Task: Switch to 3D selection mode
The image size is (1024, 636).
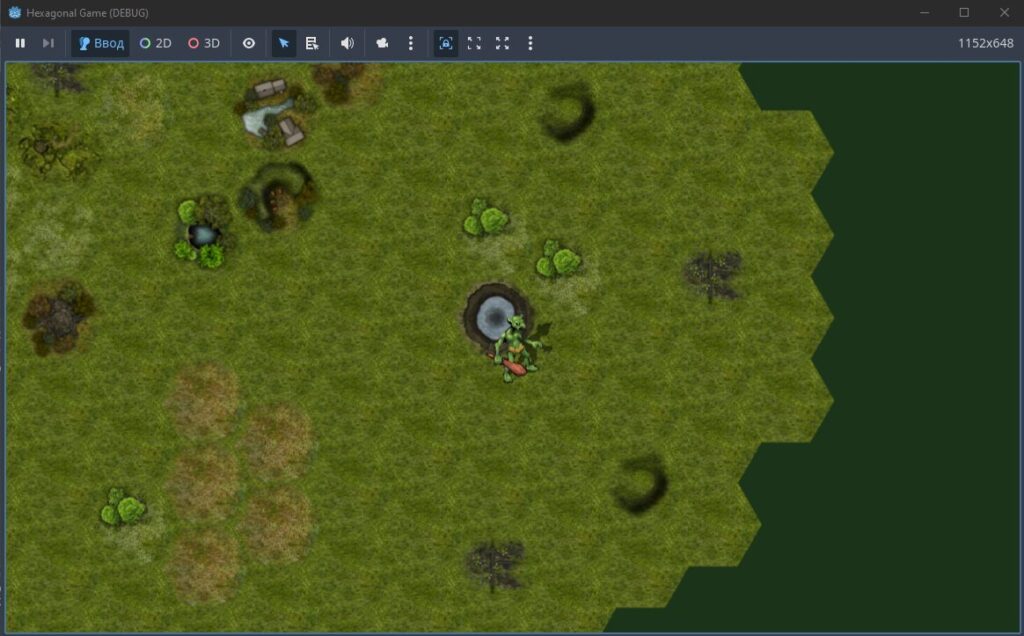Action: coord(204,43)
